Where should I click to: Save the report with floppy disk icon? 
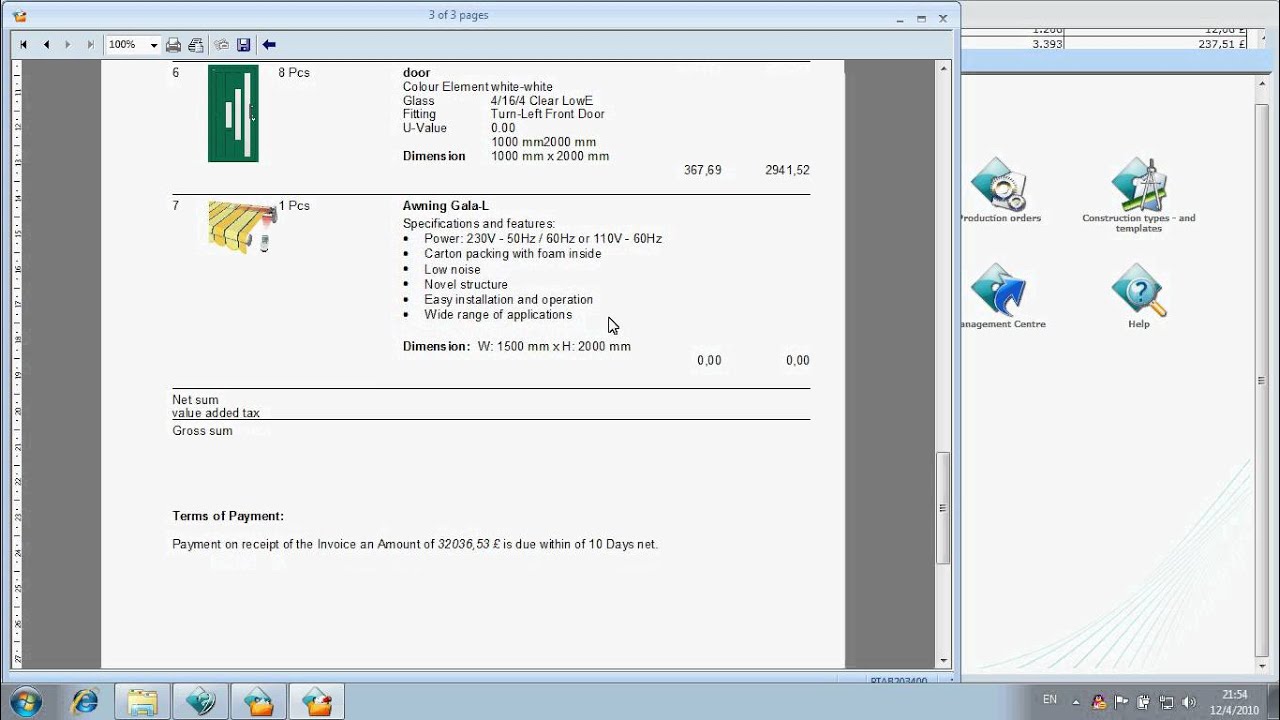coord(243,45)
